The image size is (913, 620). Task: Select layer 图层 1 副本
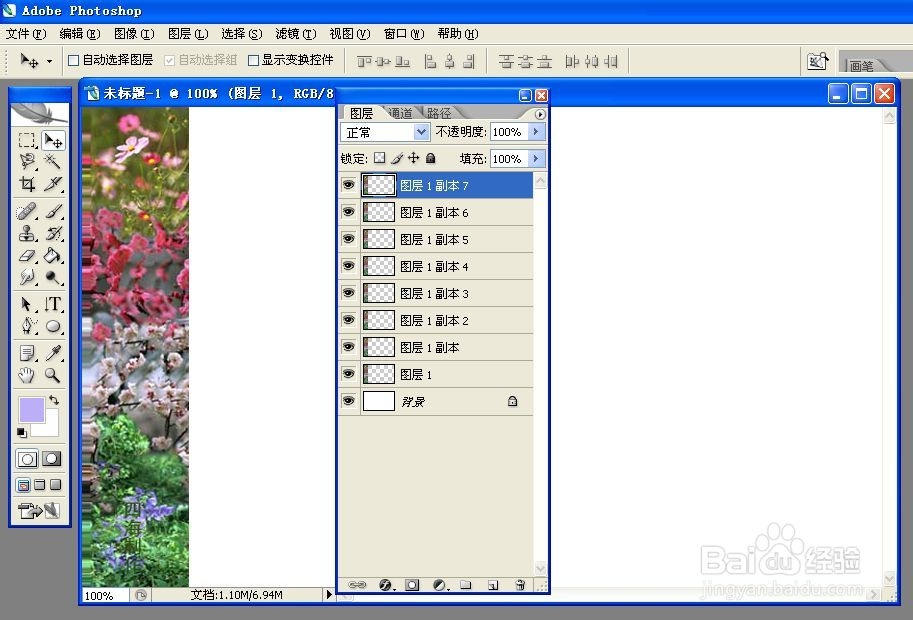(x=436, y=347)
